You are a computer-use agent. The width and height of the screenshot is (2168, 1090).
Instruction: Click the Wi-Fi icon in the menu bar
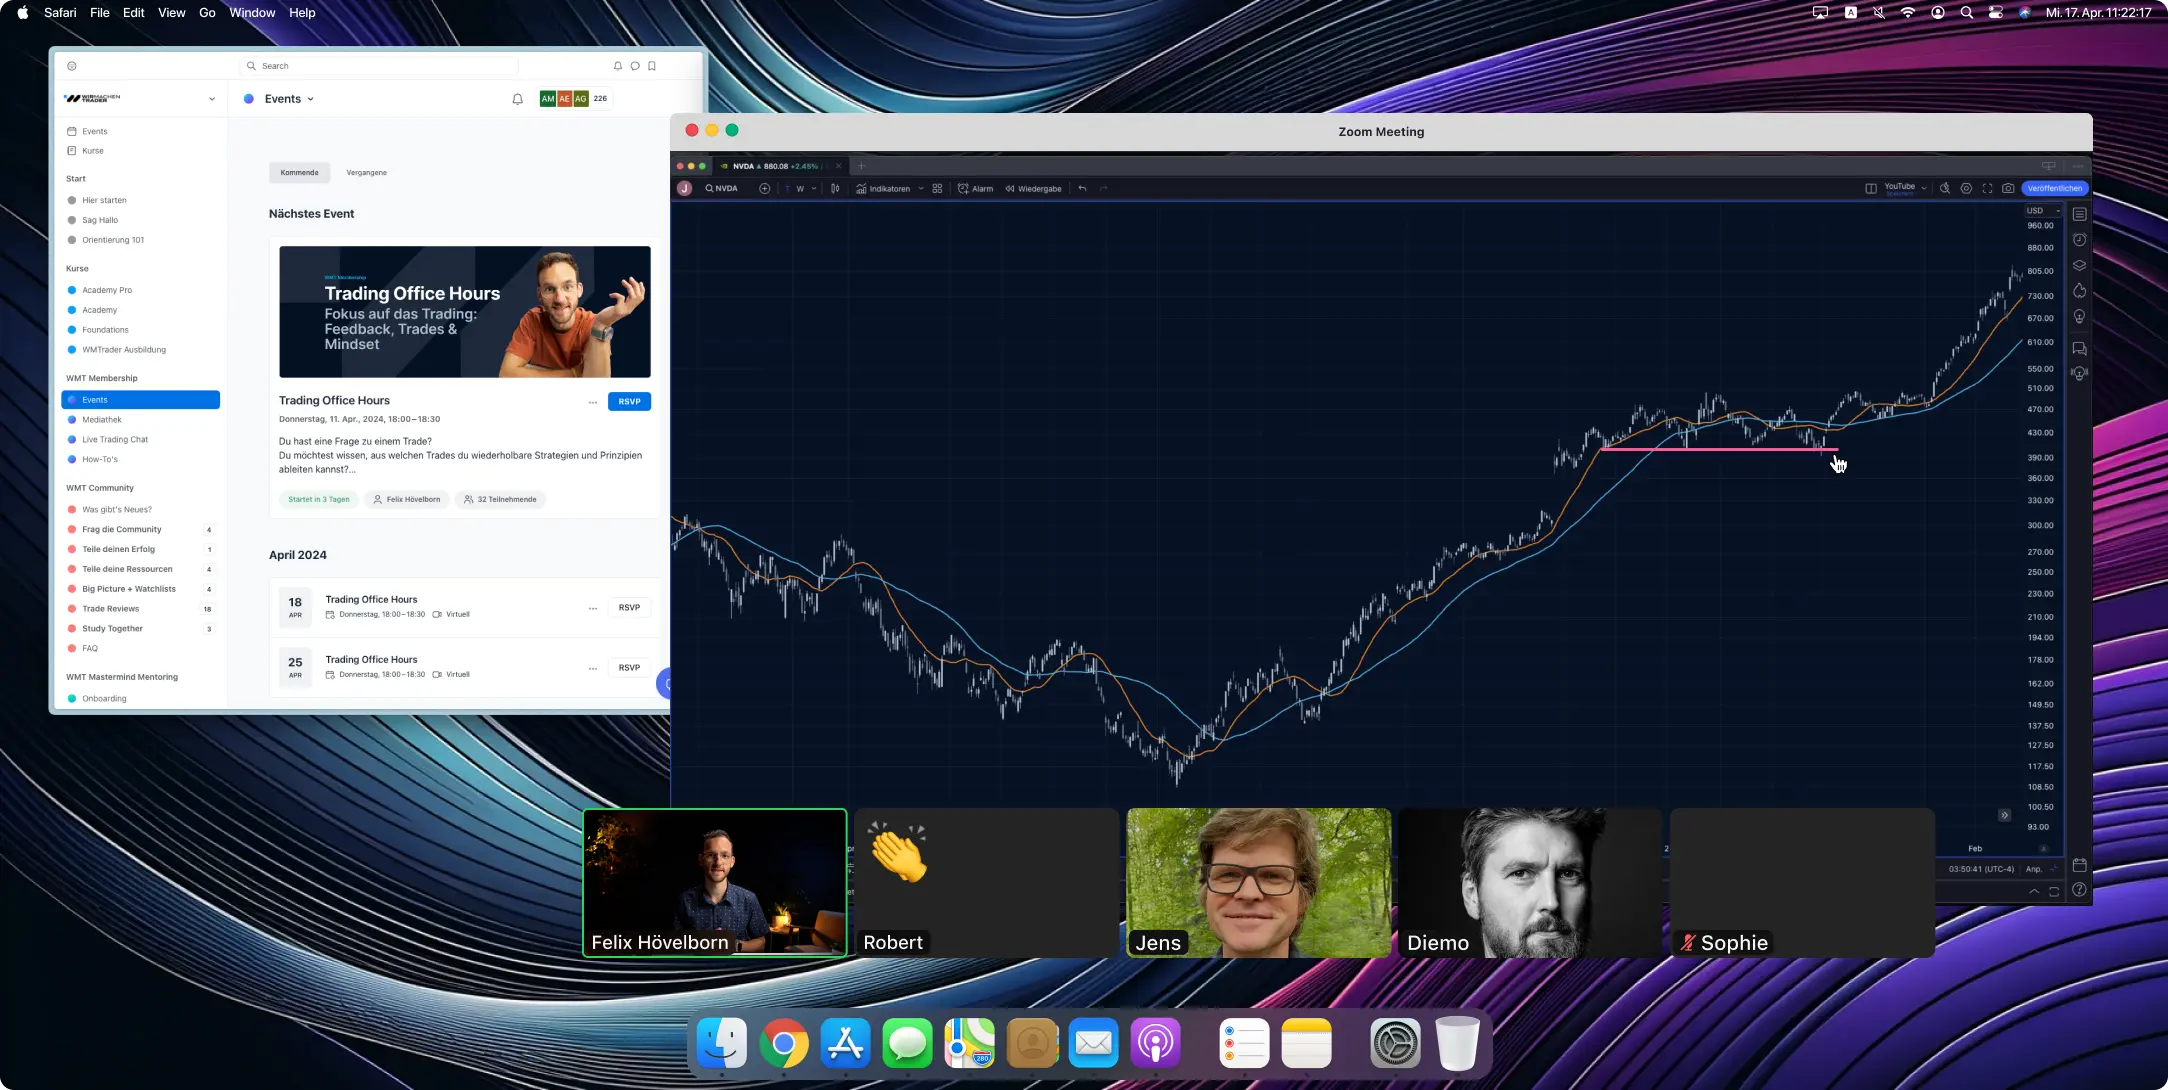pyautogui.click(x=1908, y=13)
